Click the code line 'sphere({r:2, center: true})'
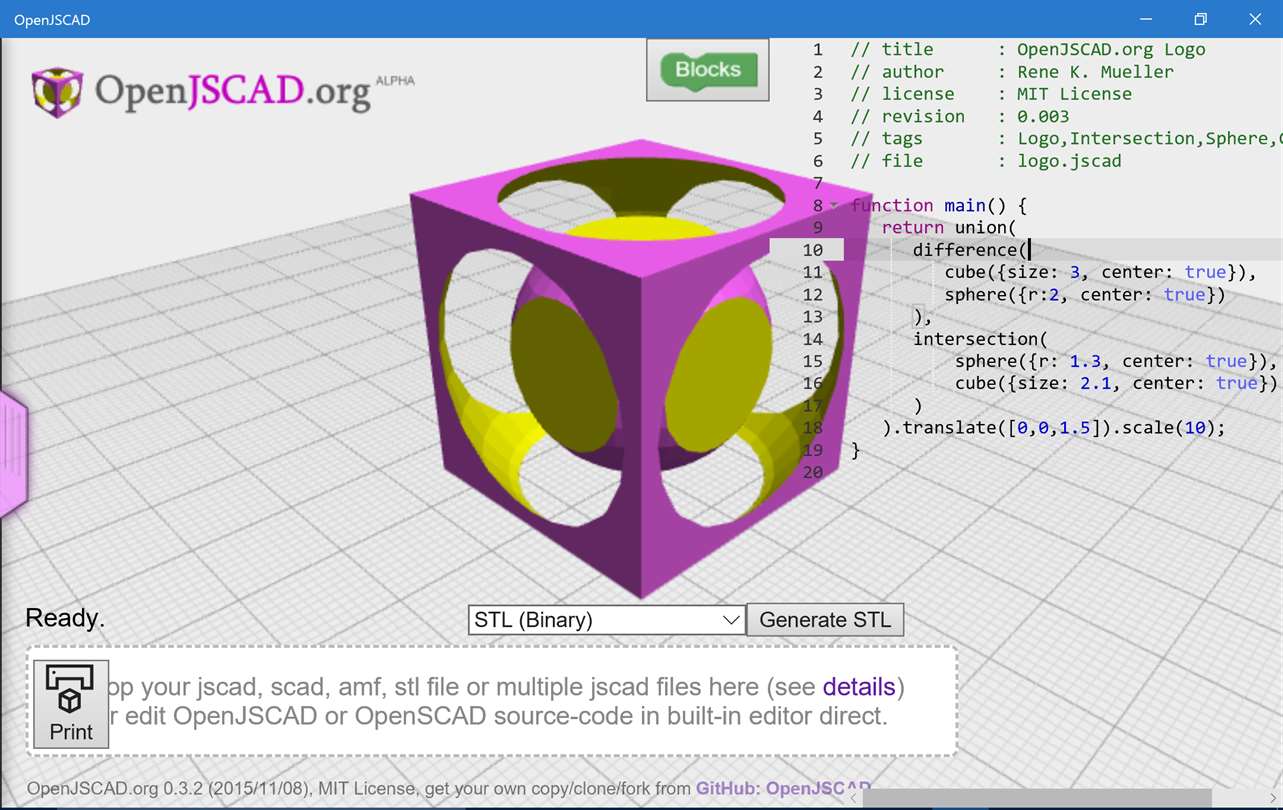 click(1084, 294)
